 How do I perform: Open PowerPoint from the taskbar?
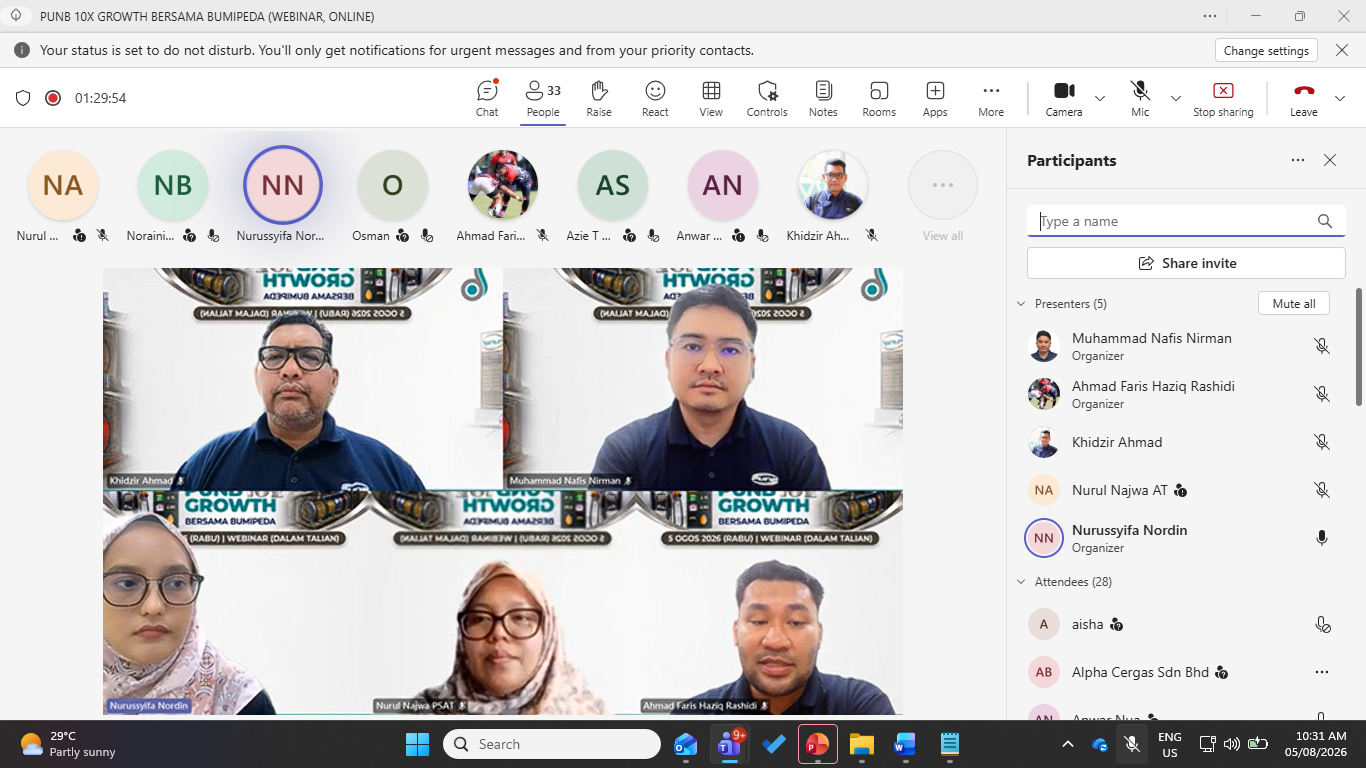point(817,744)
